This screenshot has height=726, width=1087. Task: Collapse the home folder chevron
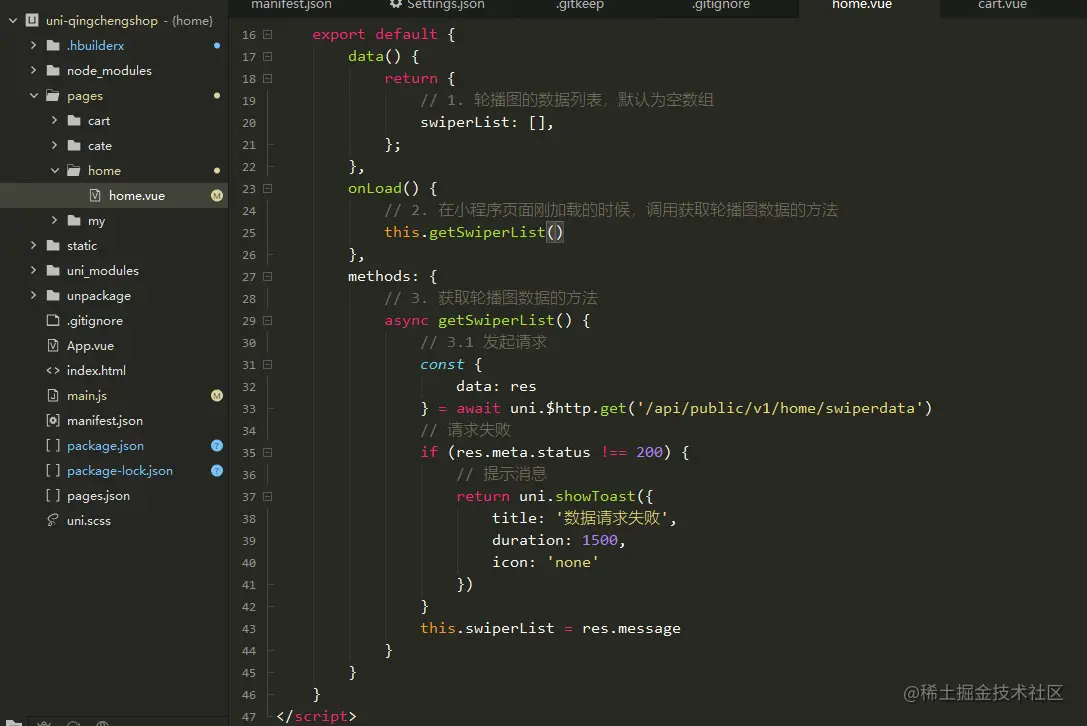(x=55, y=170)
